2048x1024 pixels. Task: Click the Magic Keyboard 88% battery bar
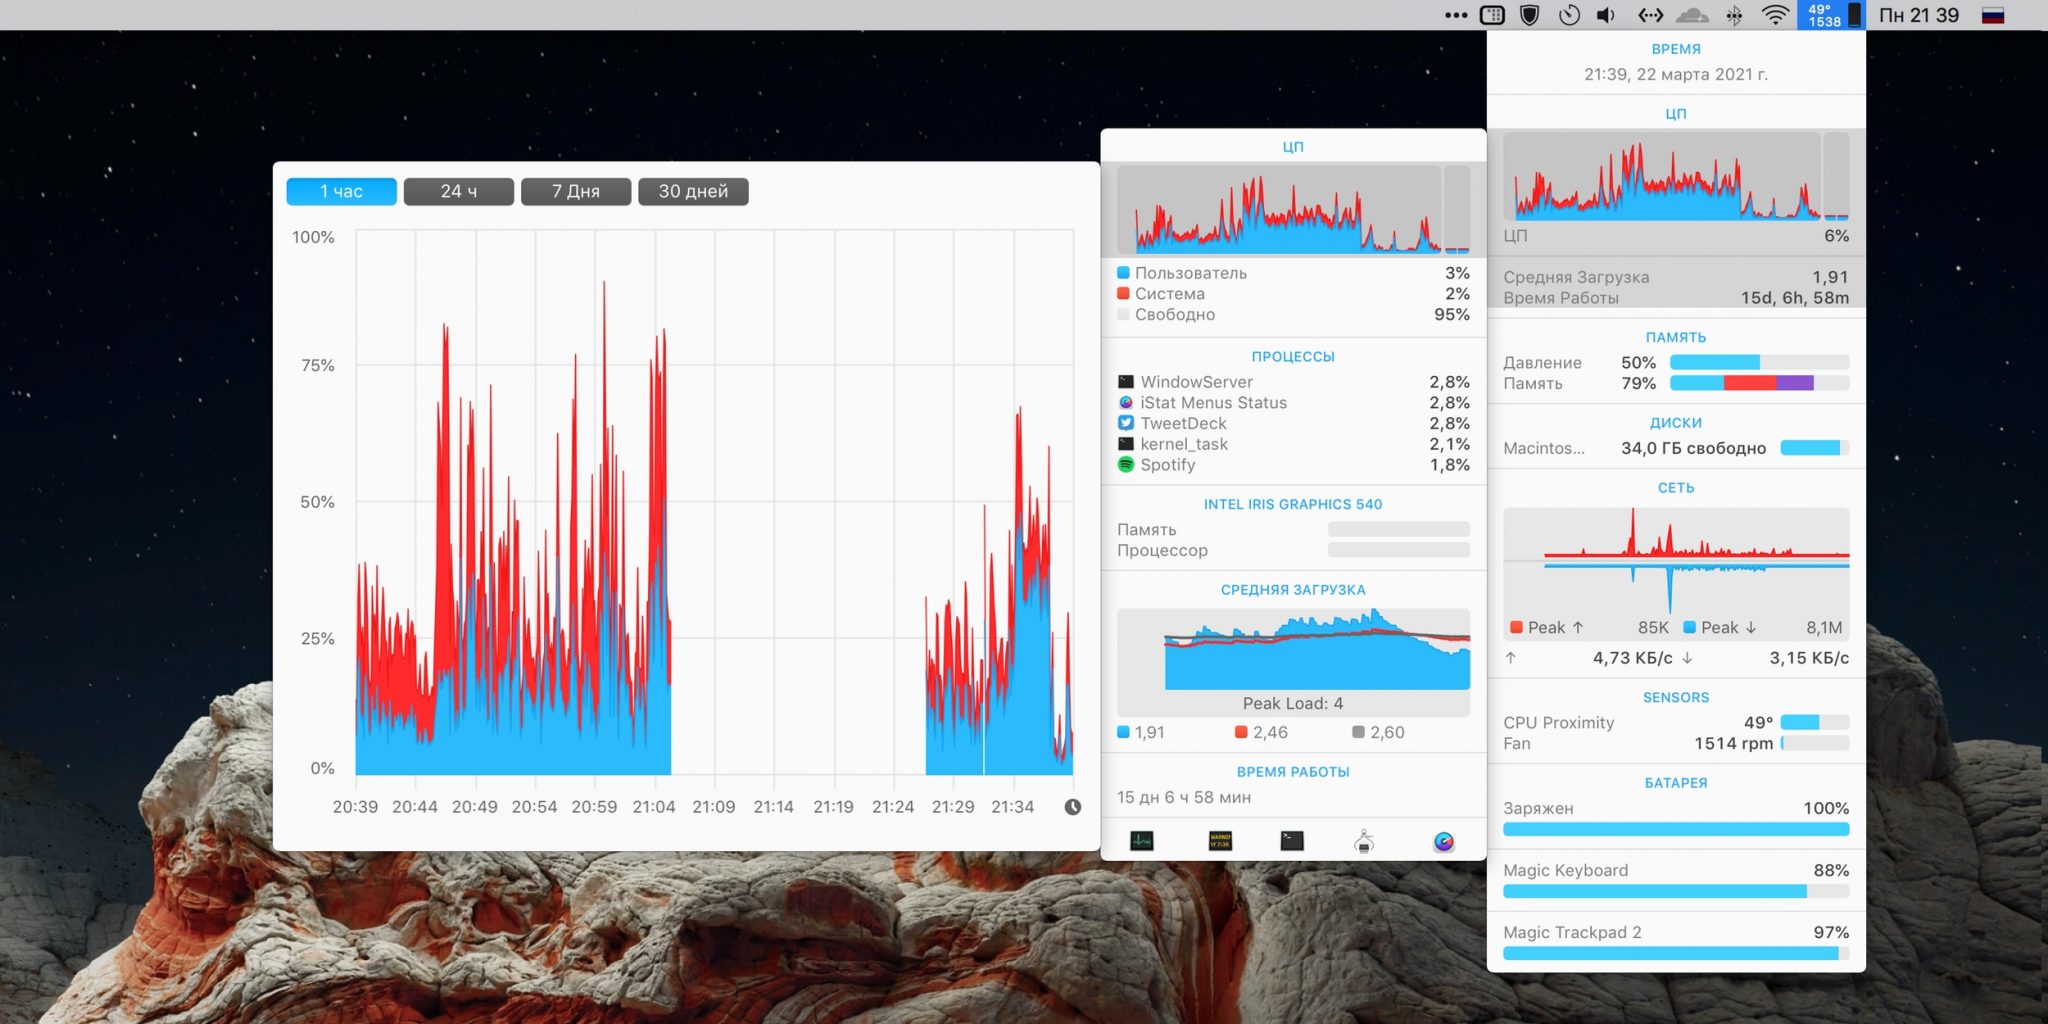click(x=1676, y=891)
